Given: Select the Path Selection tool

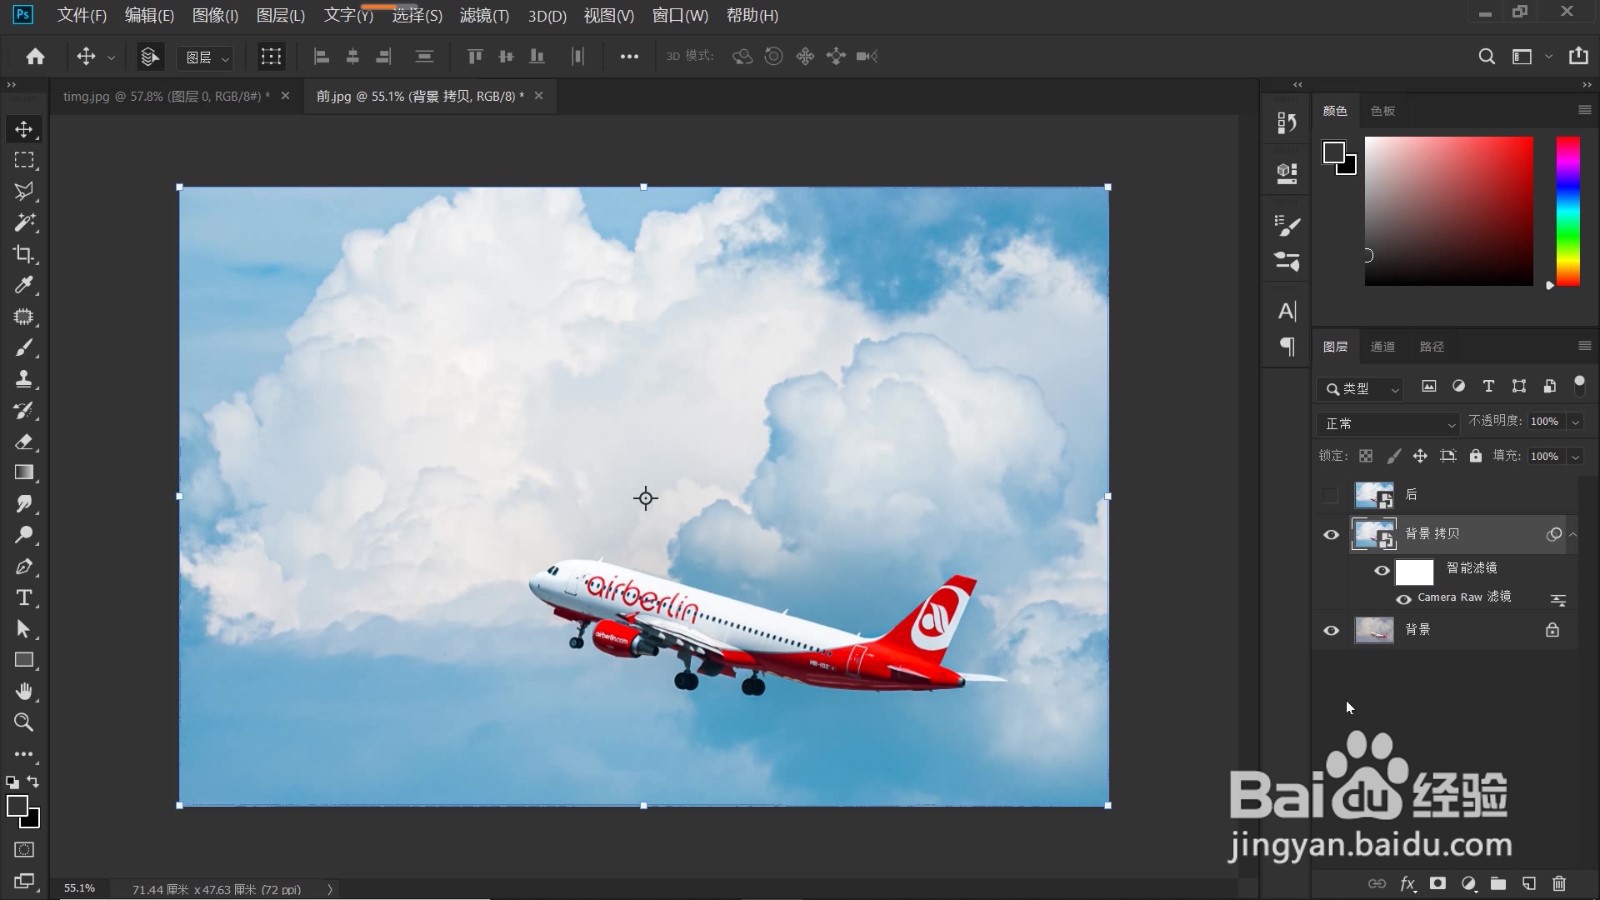Looking at the screenshot, I should pyautogui.click(x=24, y=629).
